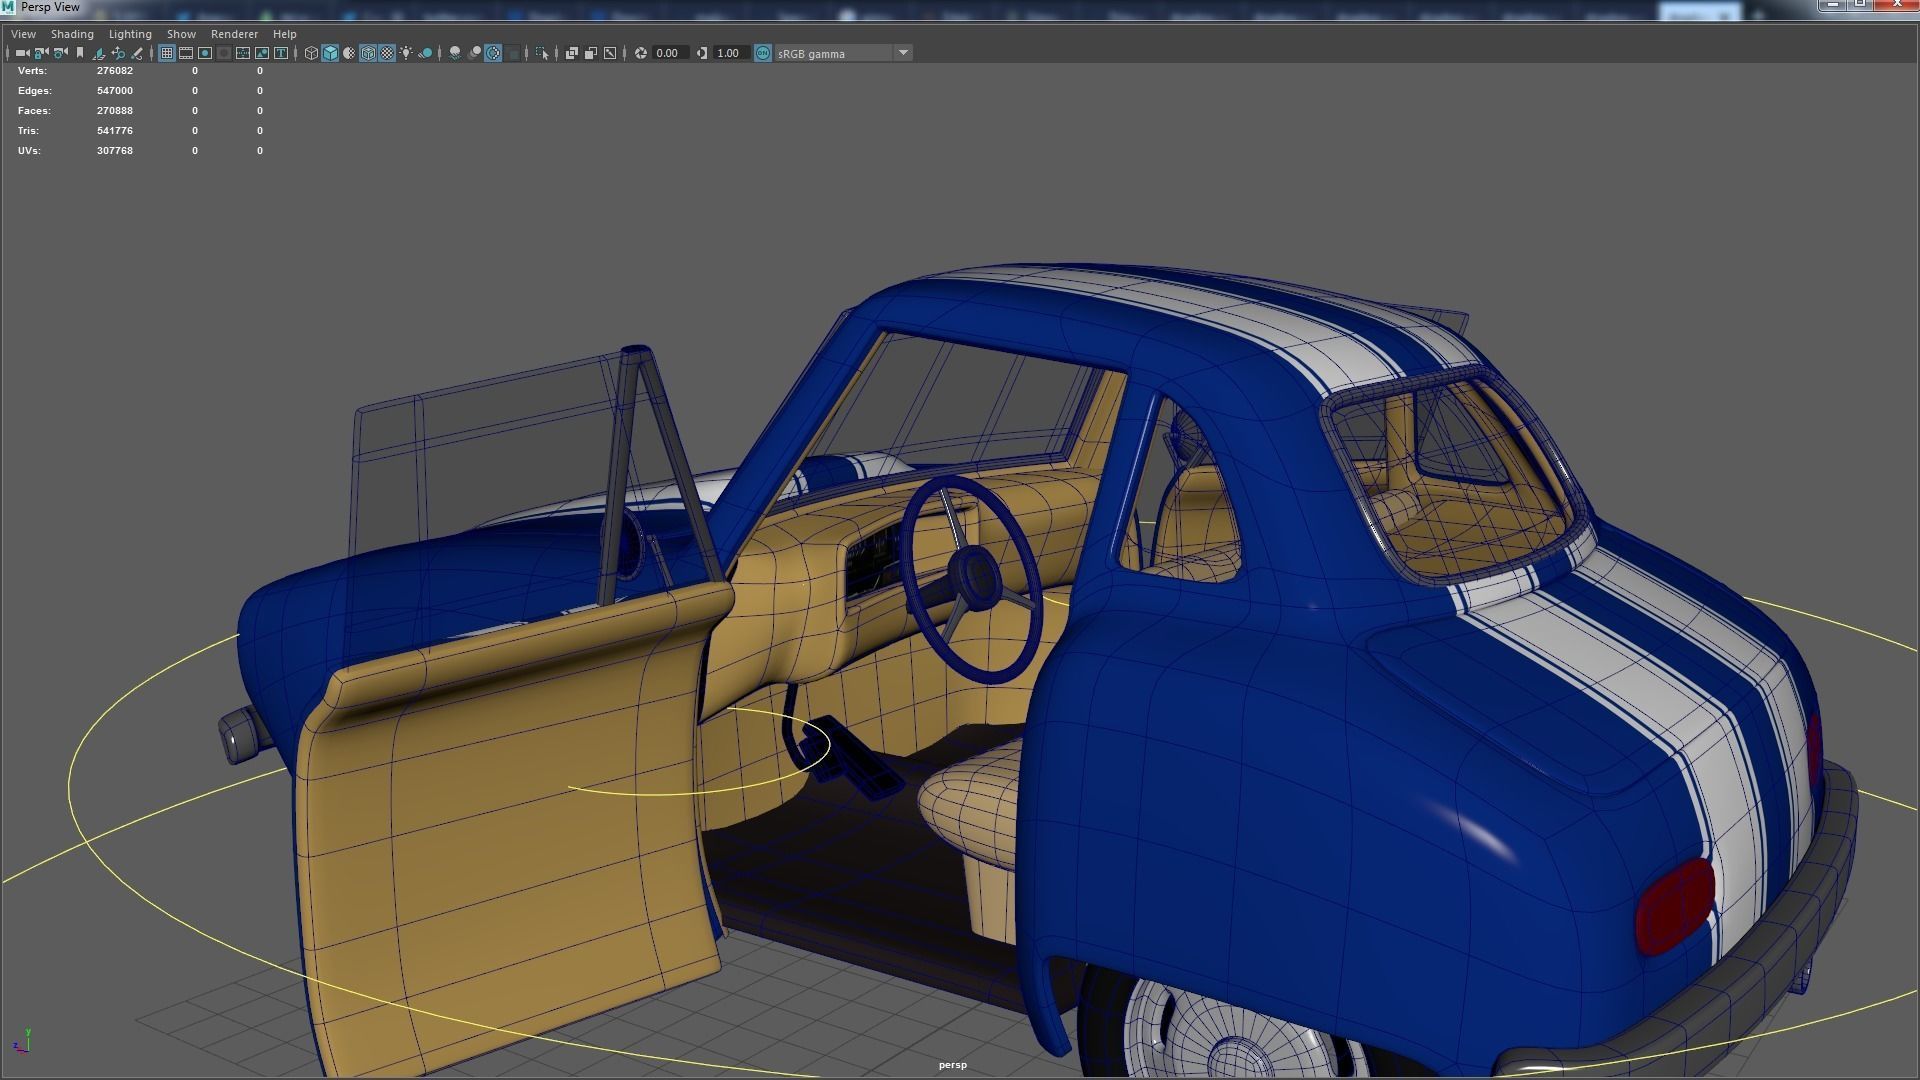Click the Shadows icon
This screenshot has height=1080, width=1920.
[425, 53]
